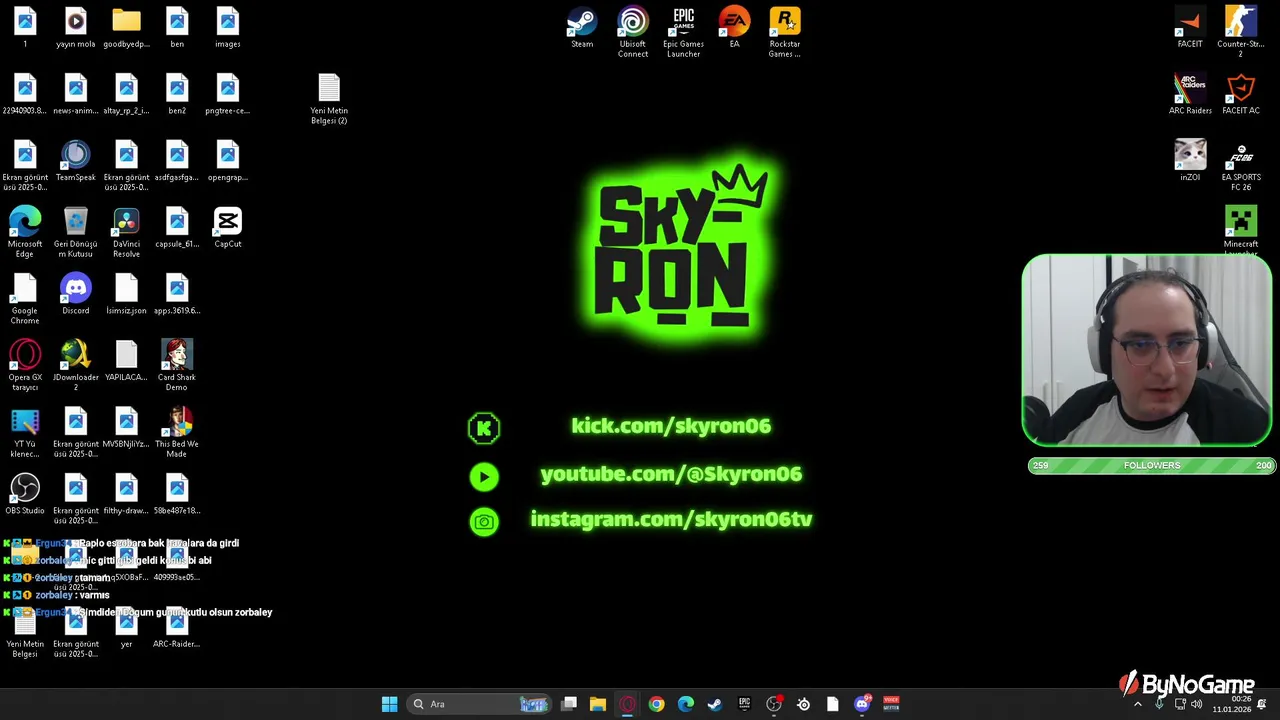The width and height of the screenshot is (1280, 720).
Task: Select the file named 1
Action: (x=25, y=28)
